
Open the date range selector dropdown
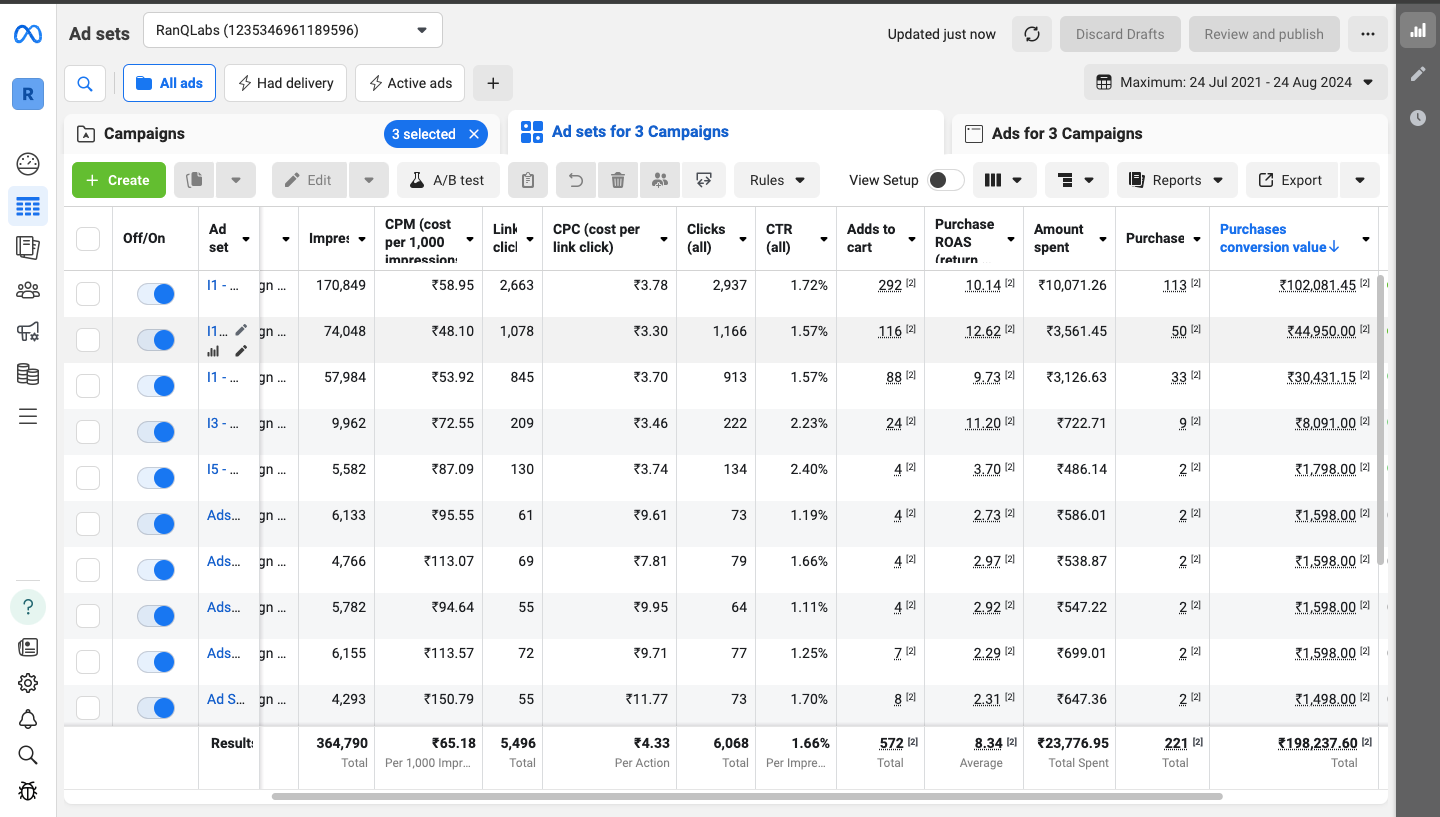click(1235, 82)
